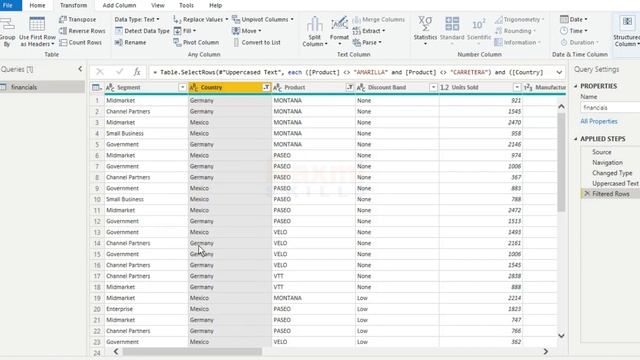Click the Pivot Column button
This screenshot has height=360, width=640.
click(196, 42)
